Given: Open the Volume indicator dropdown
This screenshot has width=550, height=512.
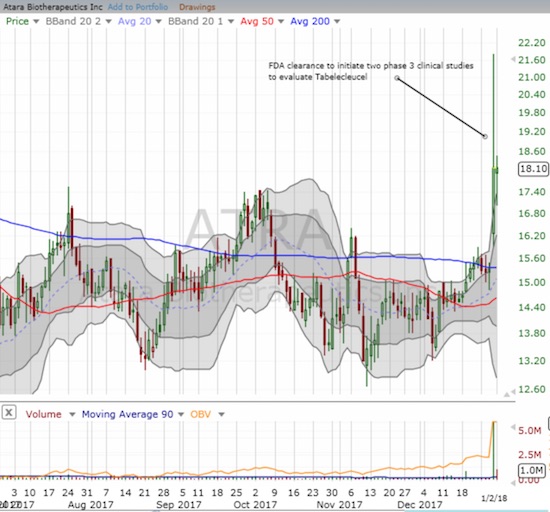Looking at the screenshot, I should tap(72, 415).
